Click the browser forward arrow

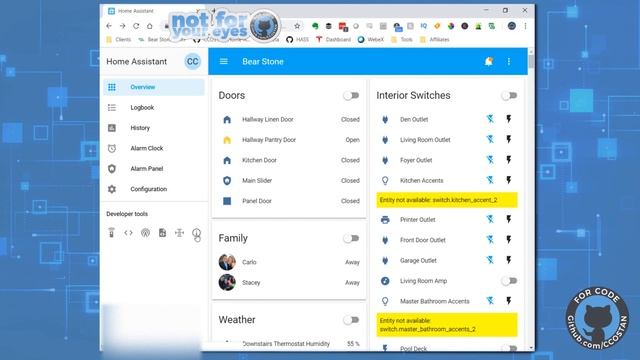[x=122, y=26]
